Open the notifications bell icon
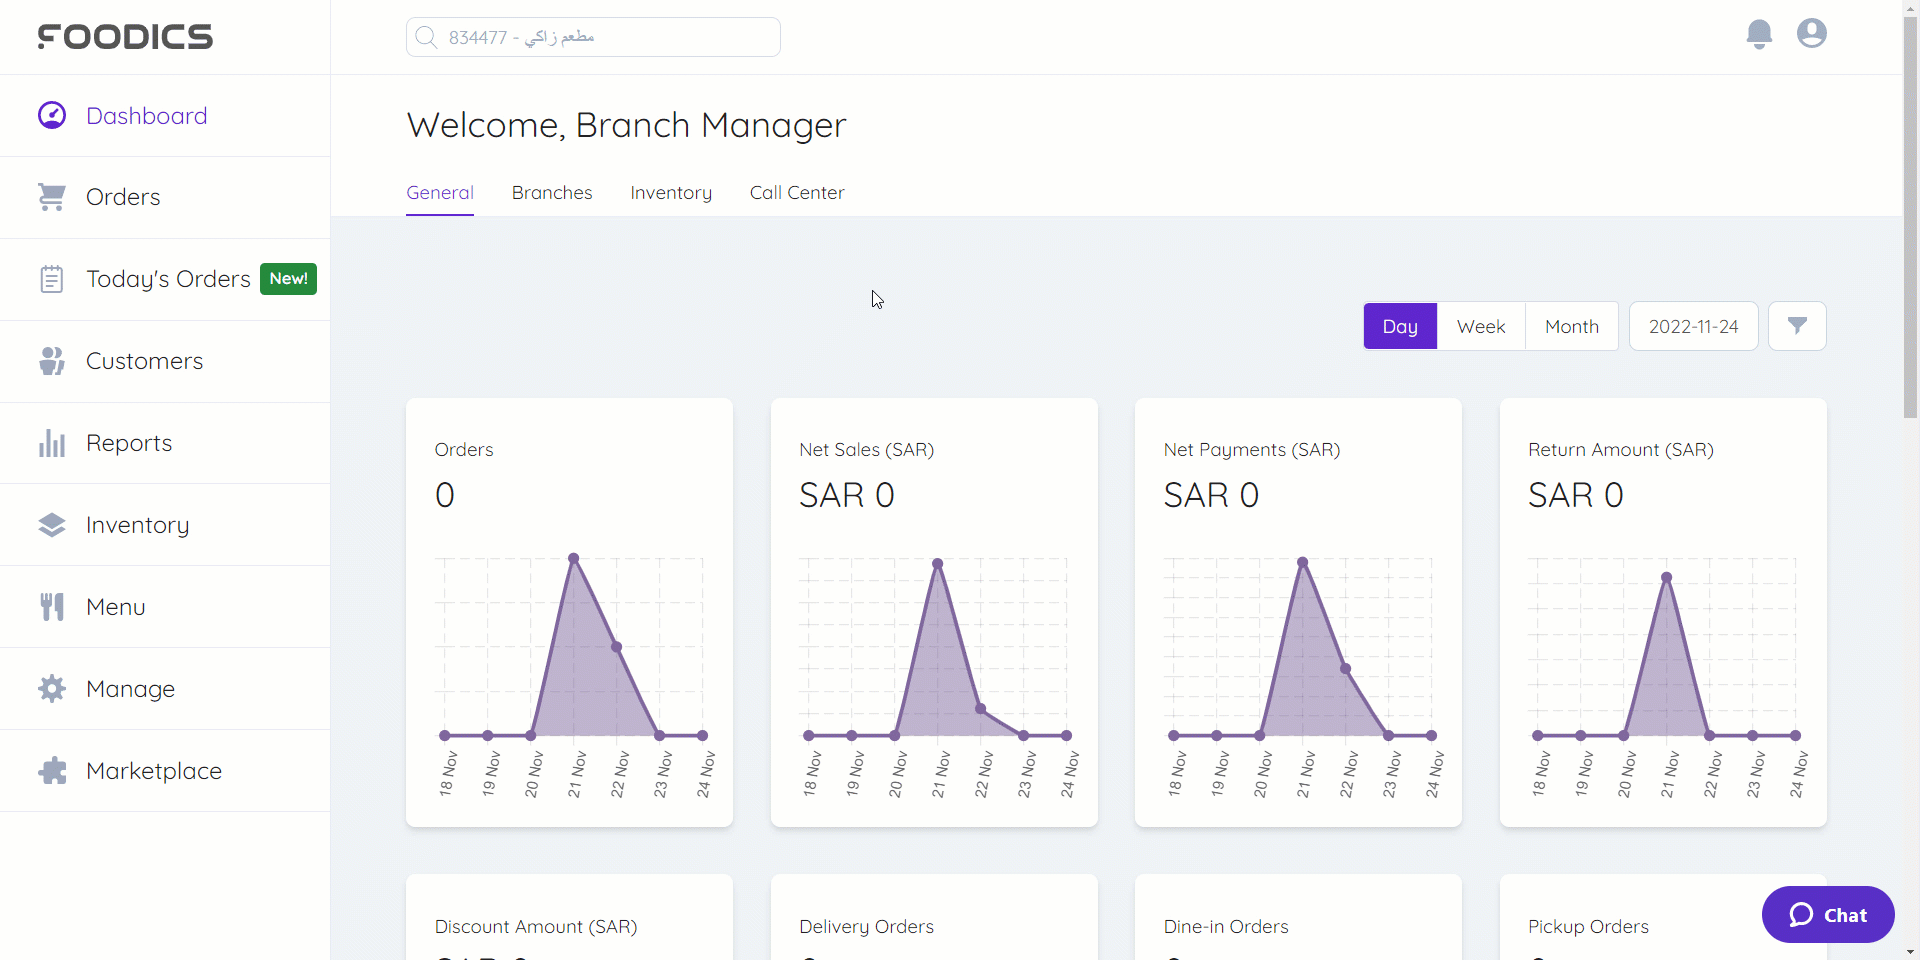The width and height of the screenshot is (1920, 960). tap(1759, 34)
